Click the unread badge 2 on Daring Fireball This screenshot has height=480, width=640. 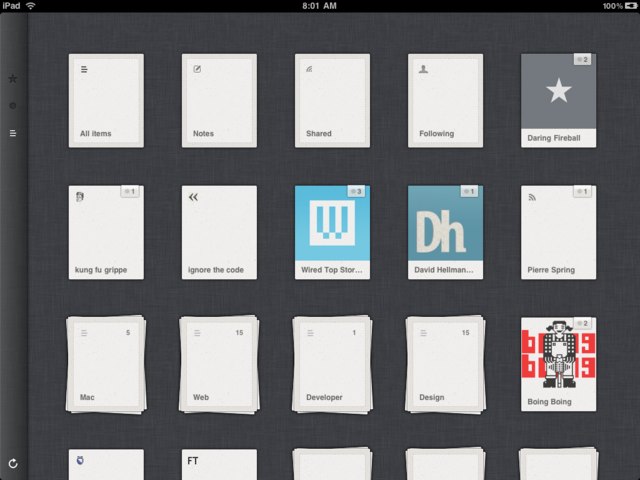pos(582,60)
